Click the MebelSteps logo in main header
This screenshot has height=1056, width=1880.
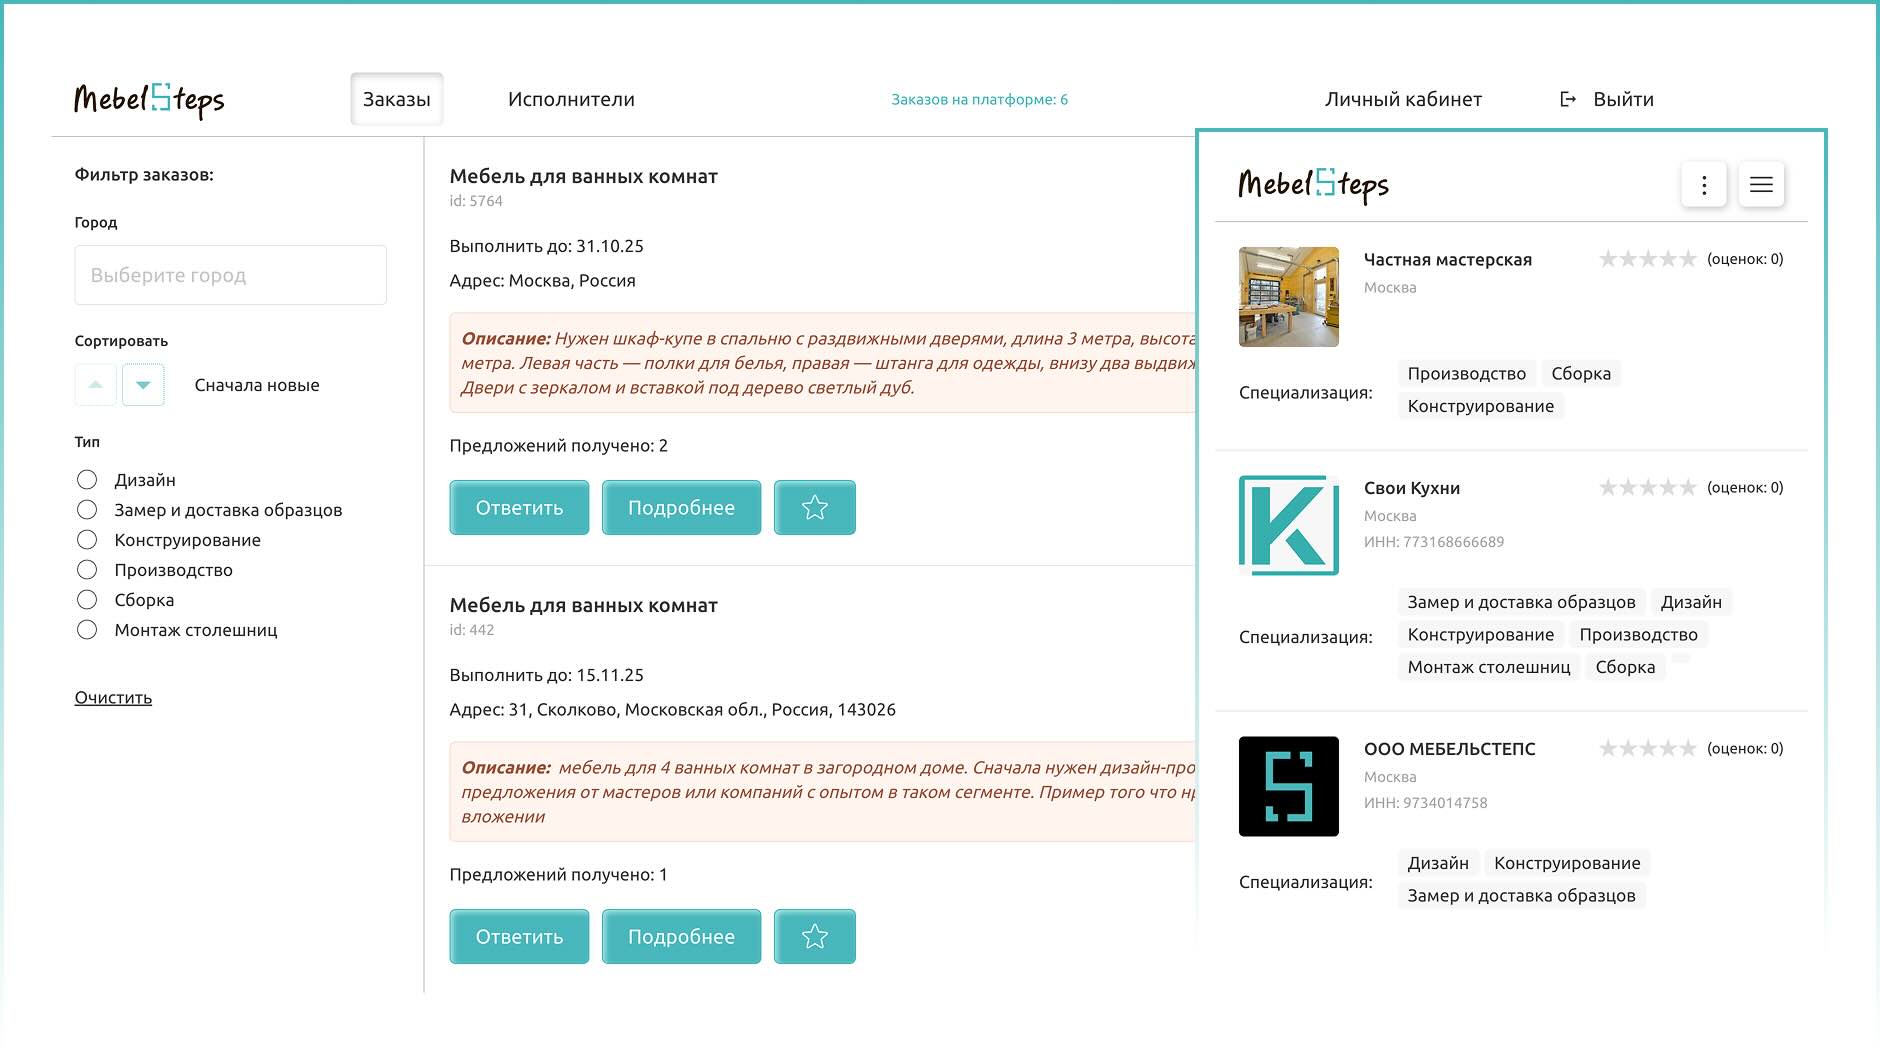(x=149, y=99)
